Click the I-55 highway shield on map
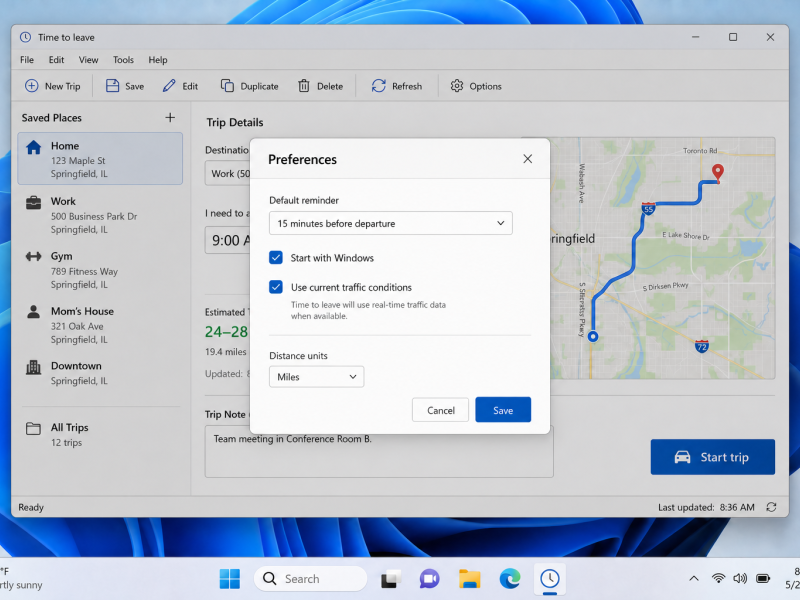Viewport: 800px width, 600px height. click(648, 209)
